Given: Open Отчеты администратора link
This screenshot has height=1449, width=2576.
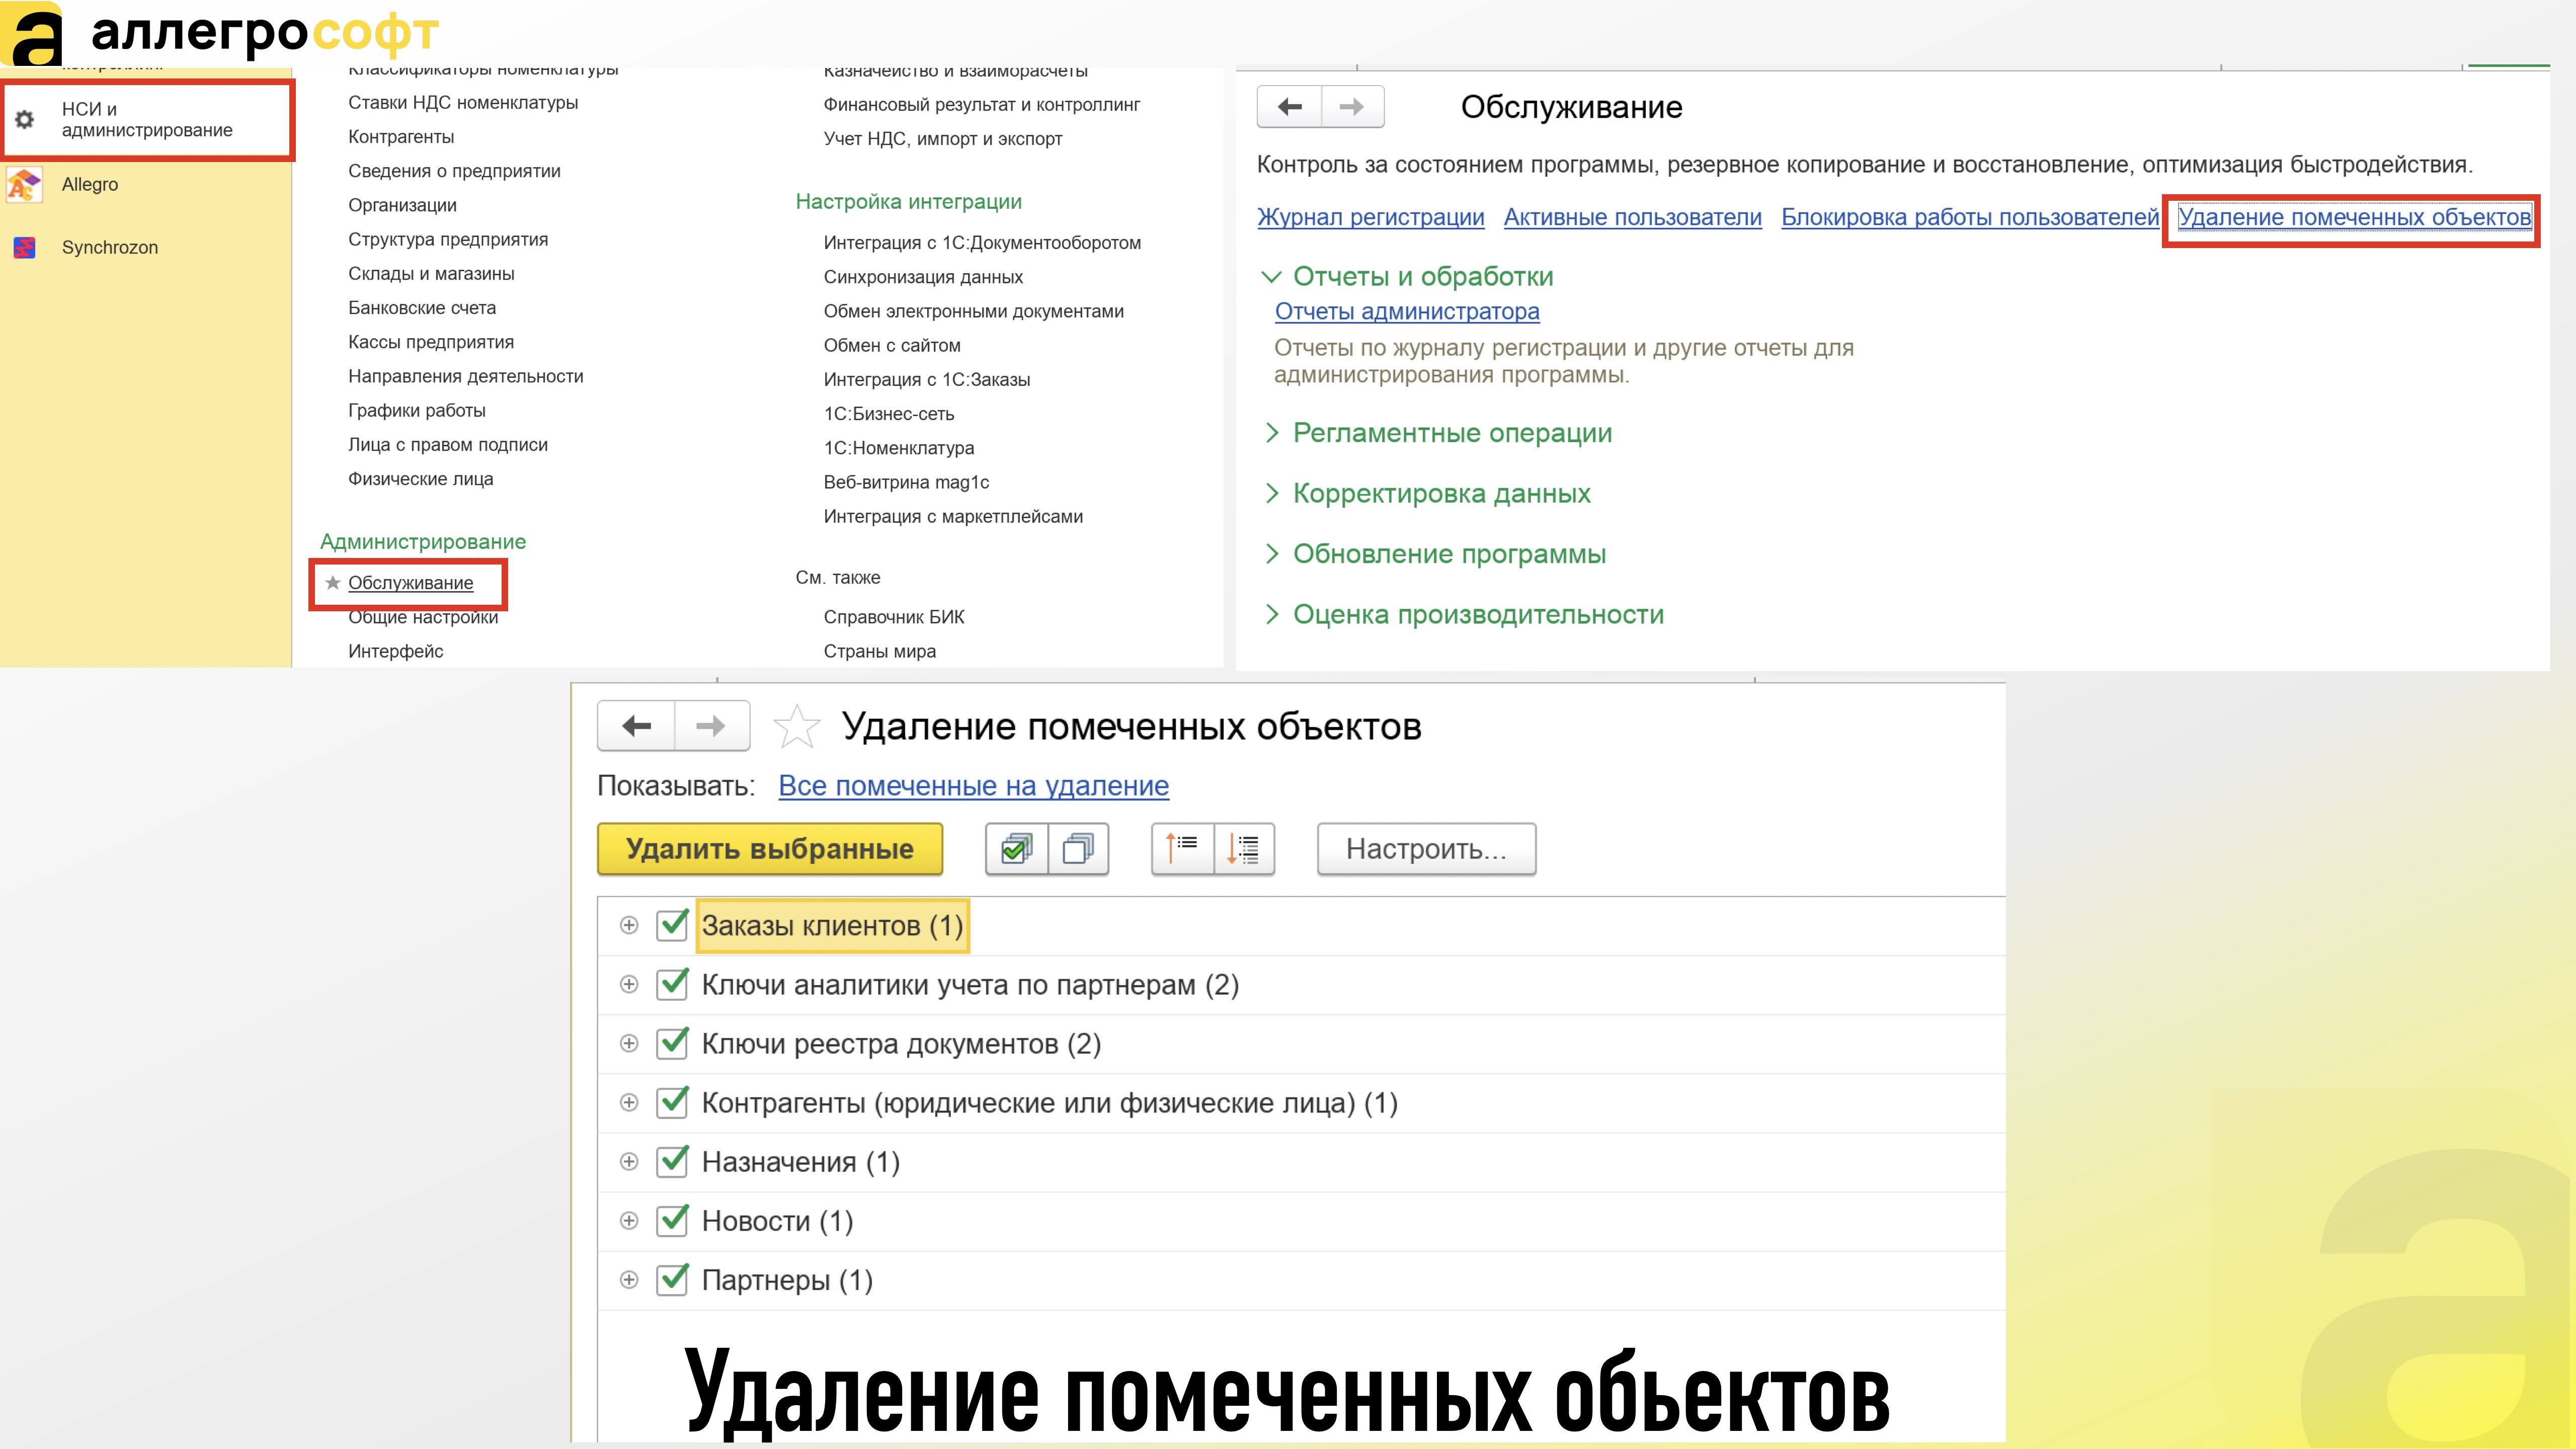Looking at the screenshot, I should (1407, 311).
